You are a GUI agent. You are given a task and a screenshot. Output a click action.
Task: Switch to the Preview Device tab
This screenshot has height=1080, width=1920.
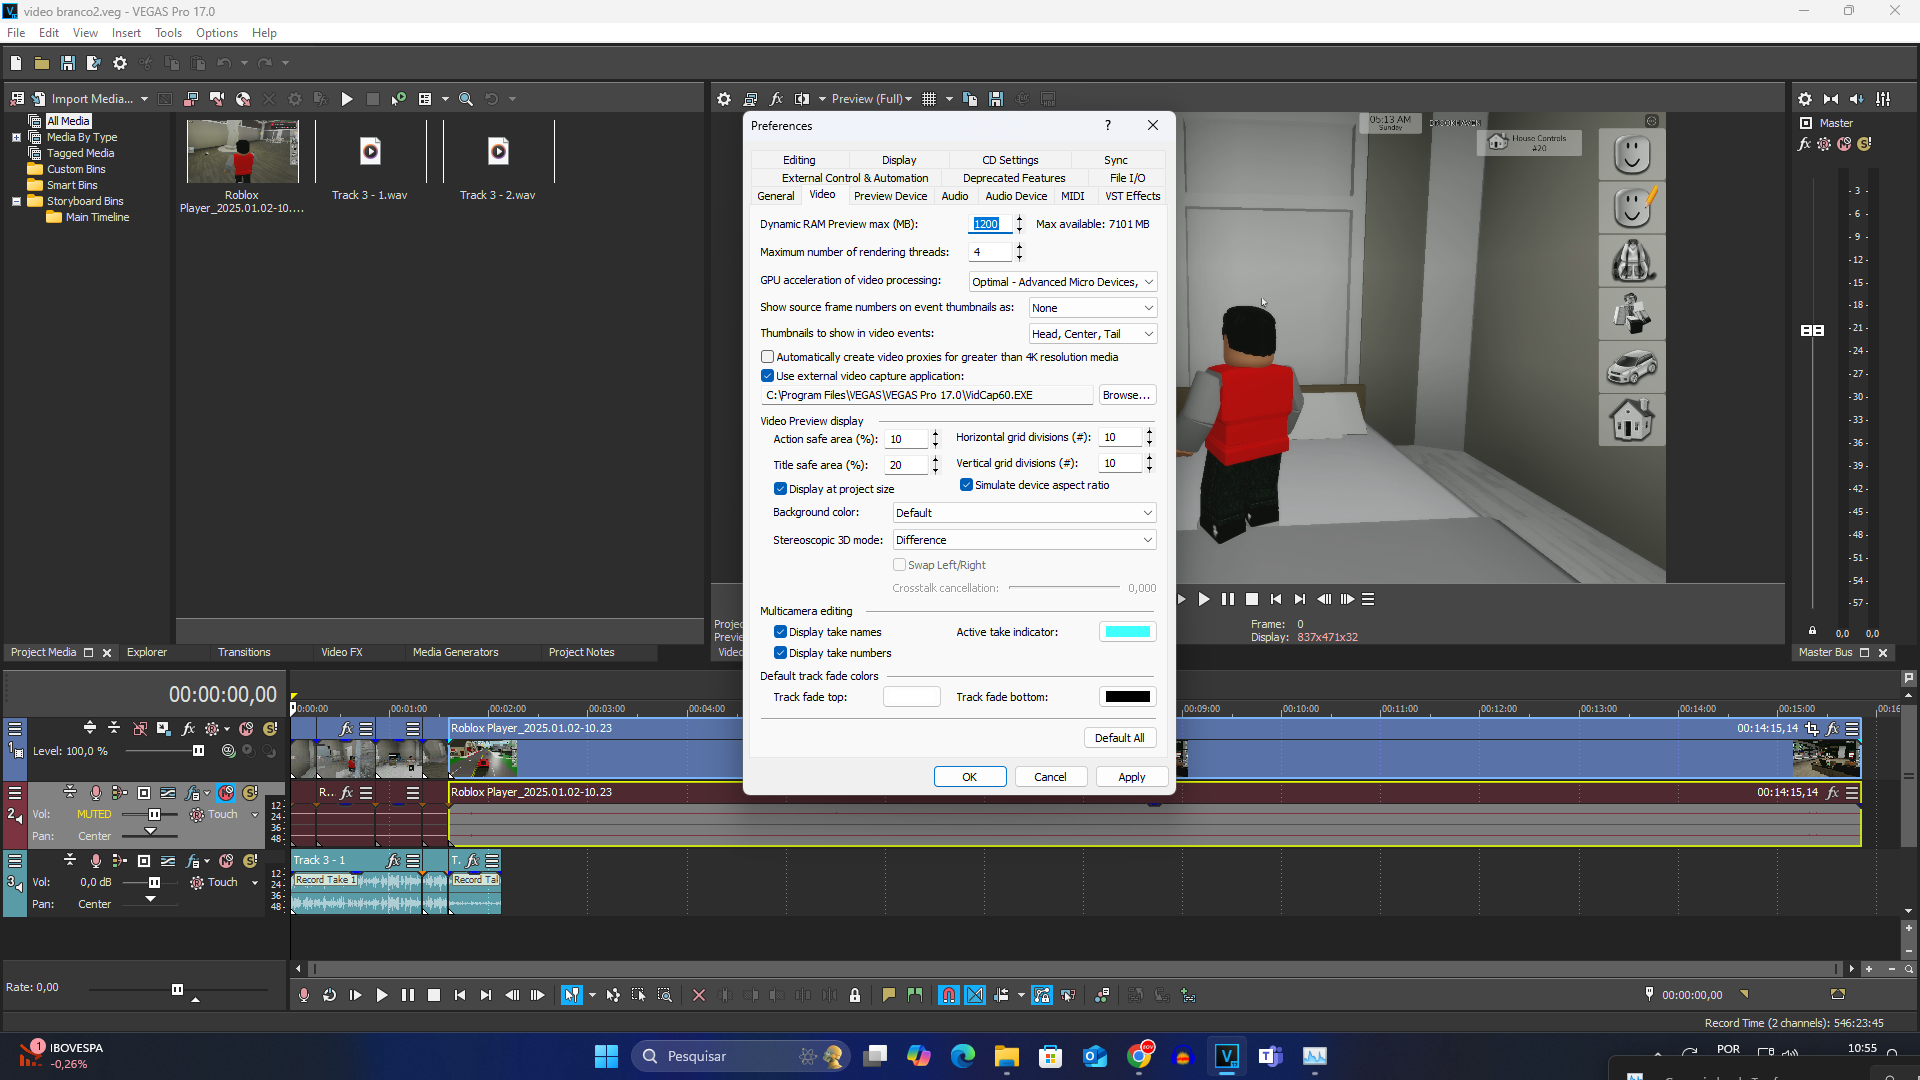pyautogui.click(x=890, y=196)
